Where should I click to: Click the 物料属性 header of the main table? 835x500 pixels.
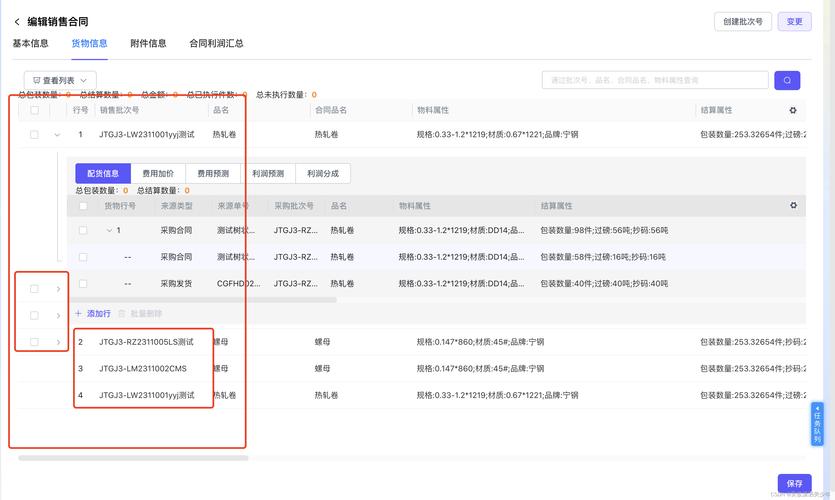tap(433, 110)
